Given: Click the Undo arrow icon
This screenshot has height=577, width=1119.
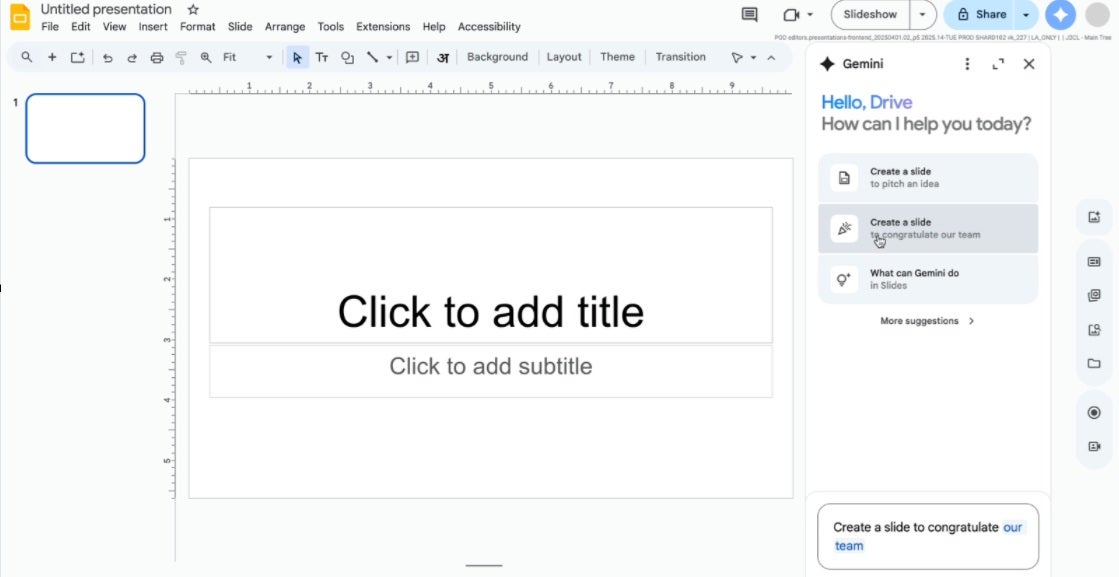Looking at the screenshot, I should [x=107, y=58].
